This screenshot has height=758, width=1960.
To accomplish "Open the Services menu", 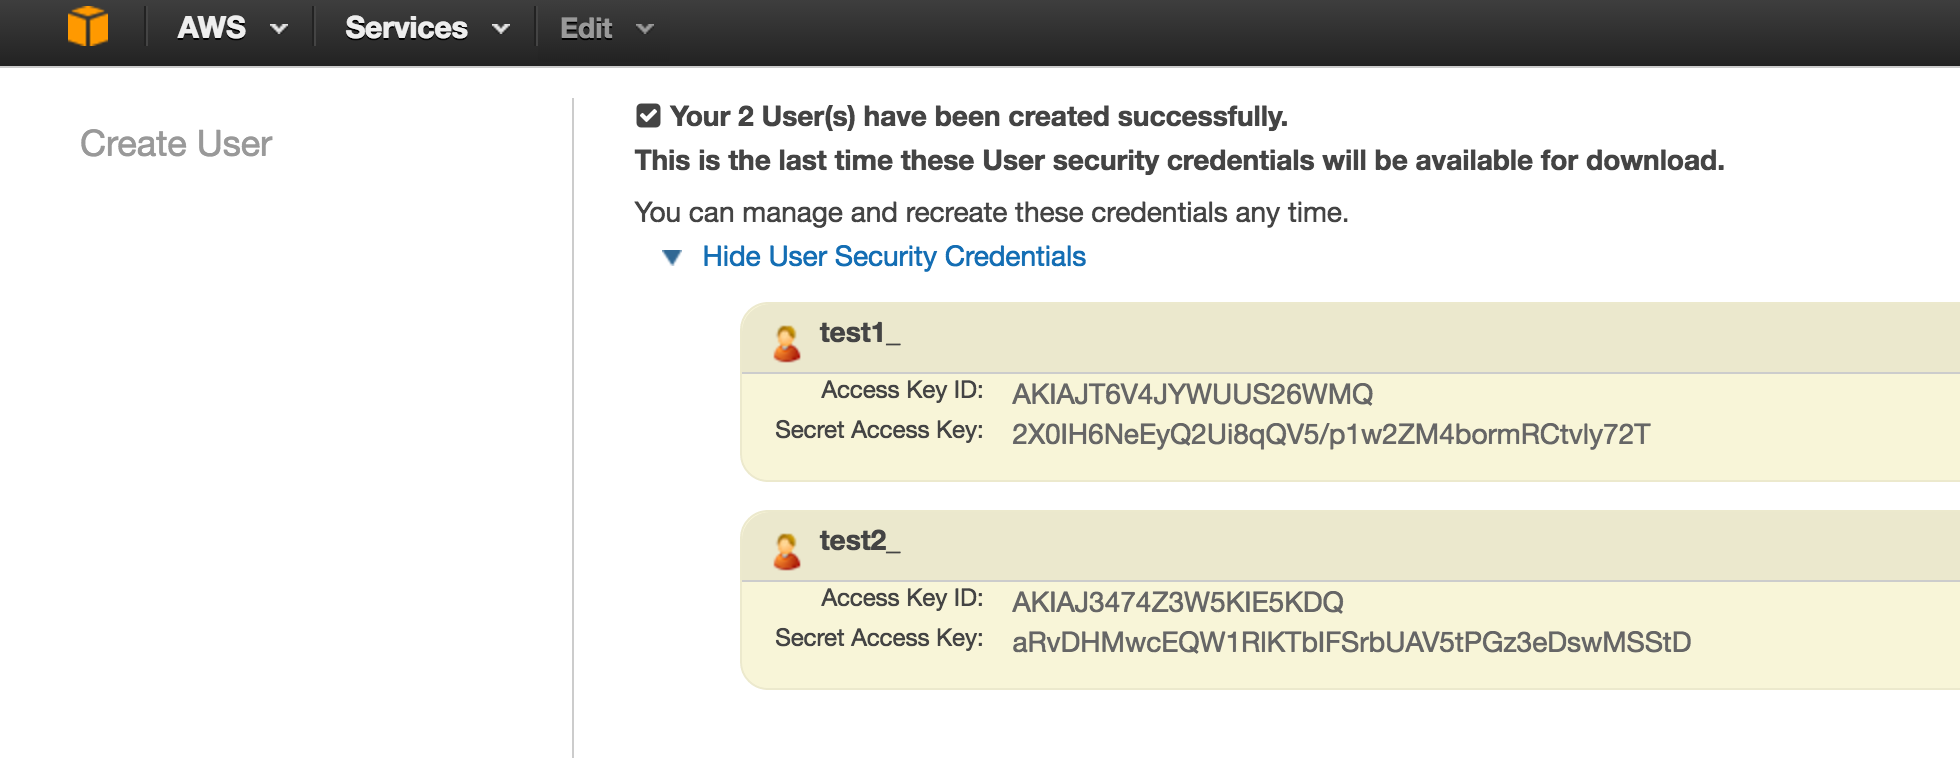I will coord(406,28).
